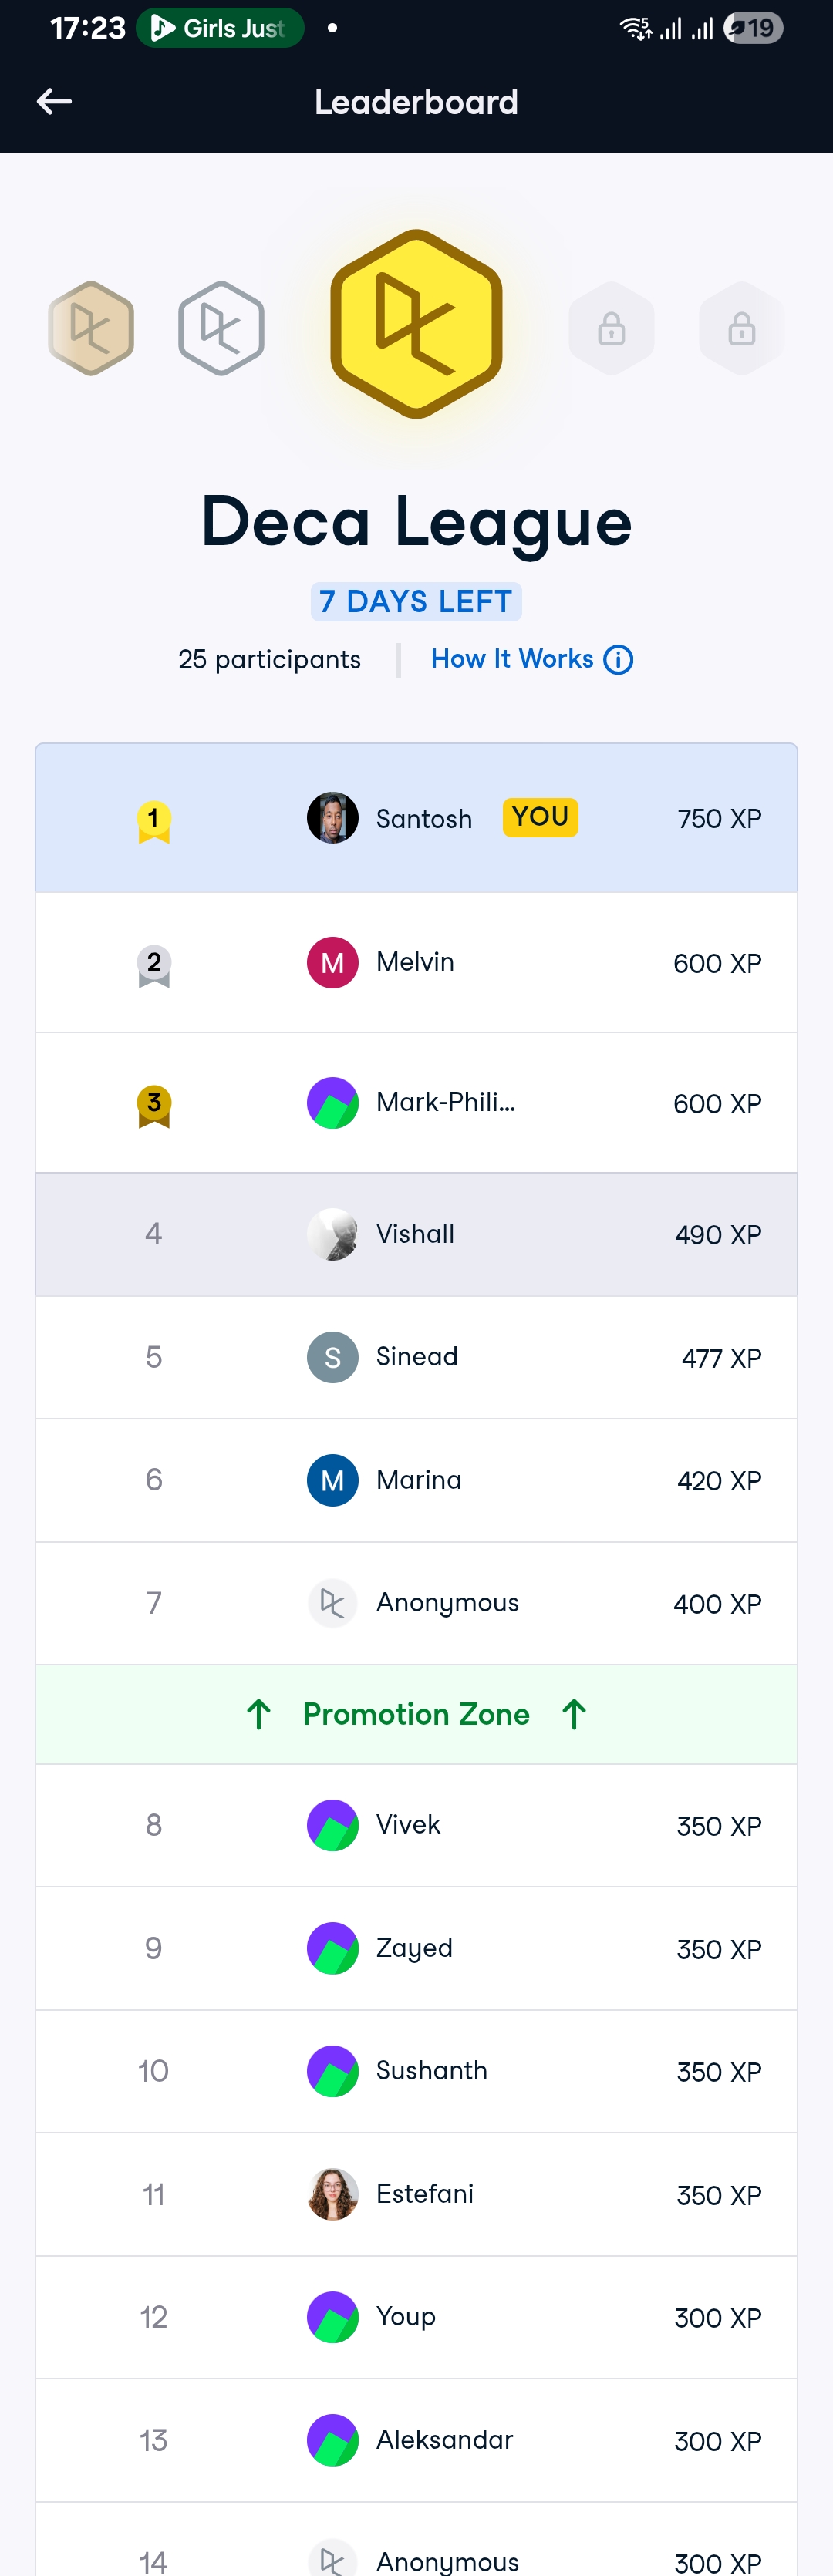Viewport: 833px width, 2576px height.
Task: Select Vishall's leaderboard row
Action: click(x=416, y=1234)
